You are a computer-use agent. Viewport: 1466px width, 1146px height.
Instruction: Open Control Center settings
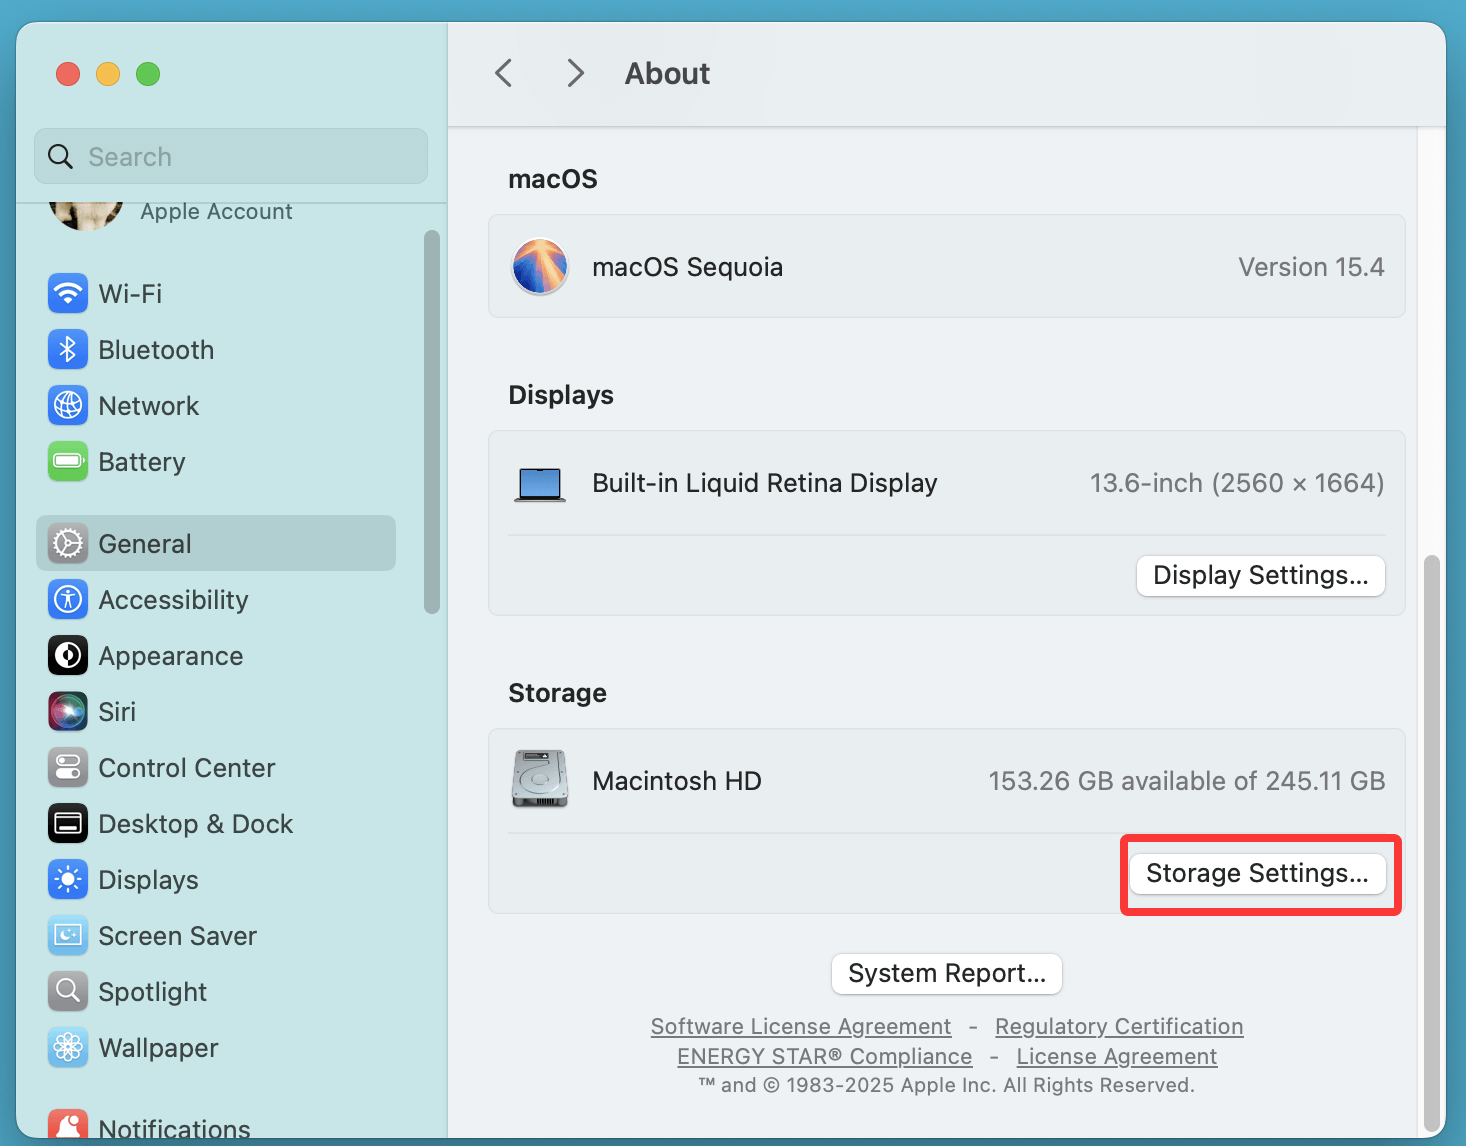pyautogui.click(x=187, y=767)
